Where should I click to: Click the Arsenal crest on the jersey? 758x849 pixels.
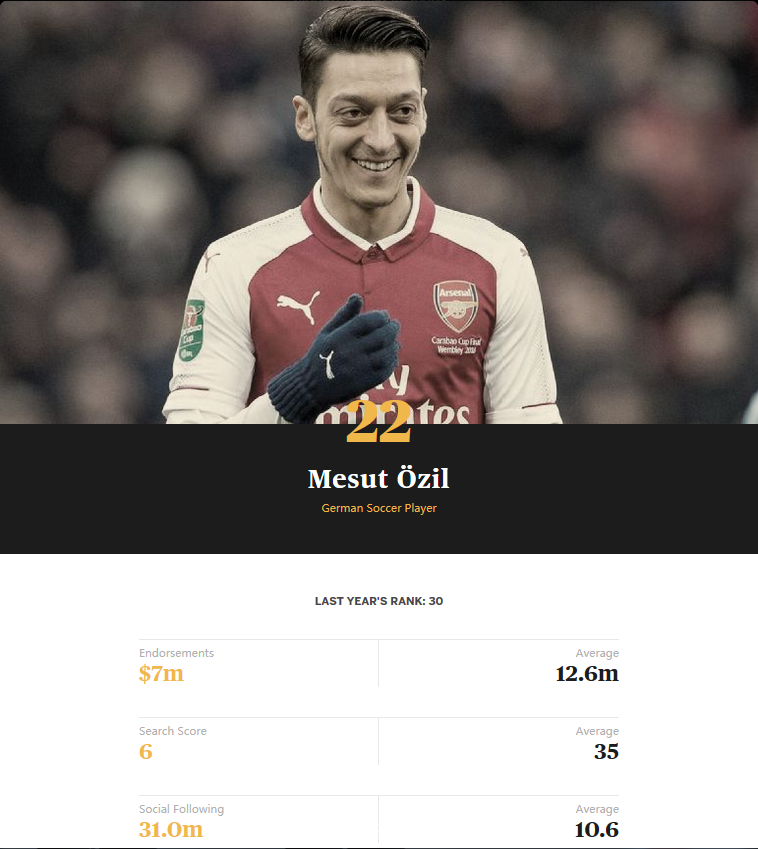[456, 306]
